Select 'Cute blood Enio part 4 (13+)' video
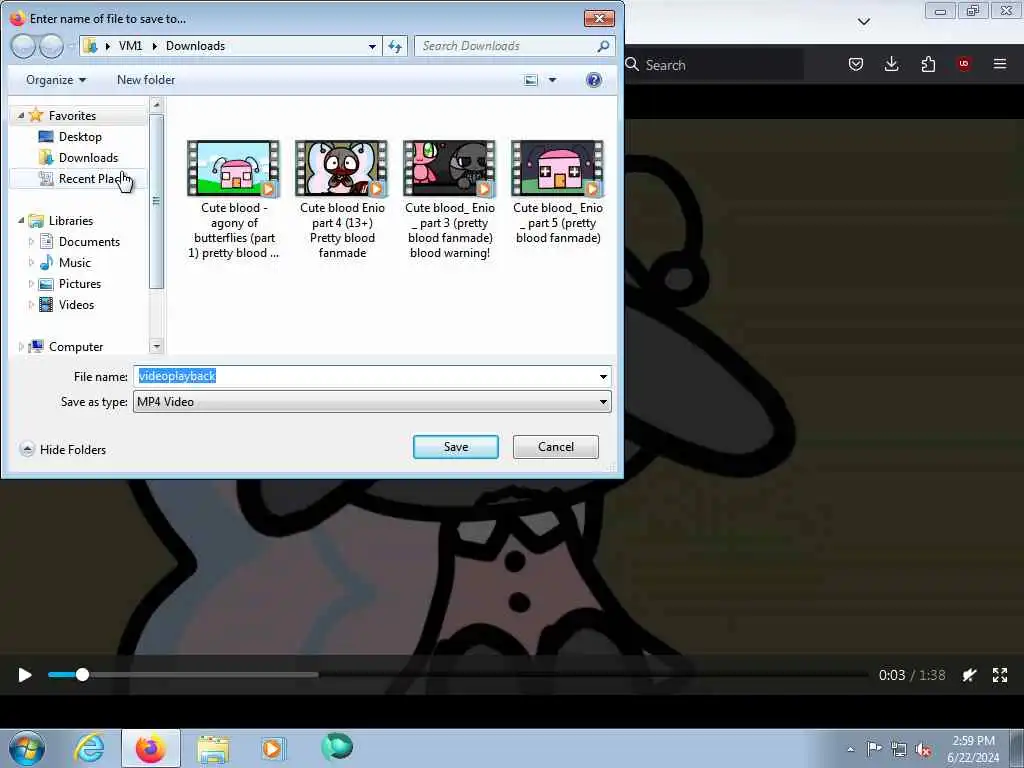This screenshot has width=1024, height=768. tap(342, 199)
